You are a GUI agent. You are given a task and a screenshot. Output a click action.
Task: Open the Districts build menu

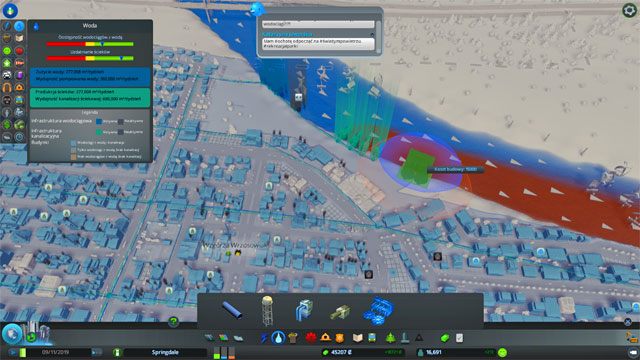pyautogui.click(x=238, y=338)
